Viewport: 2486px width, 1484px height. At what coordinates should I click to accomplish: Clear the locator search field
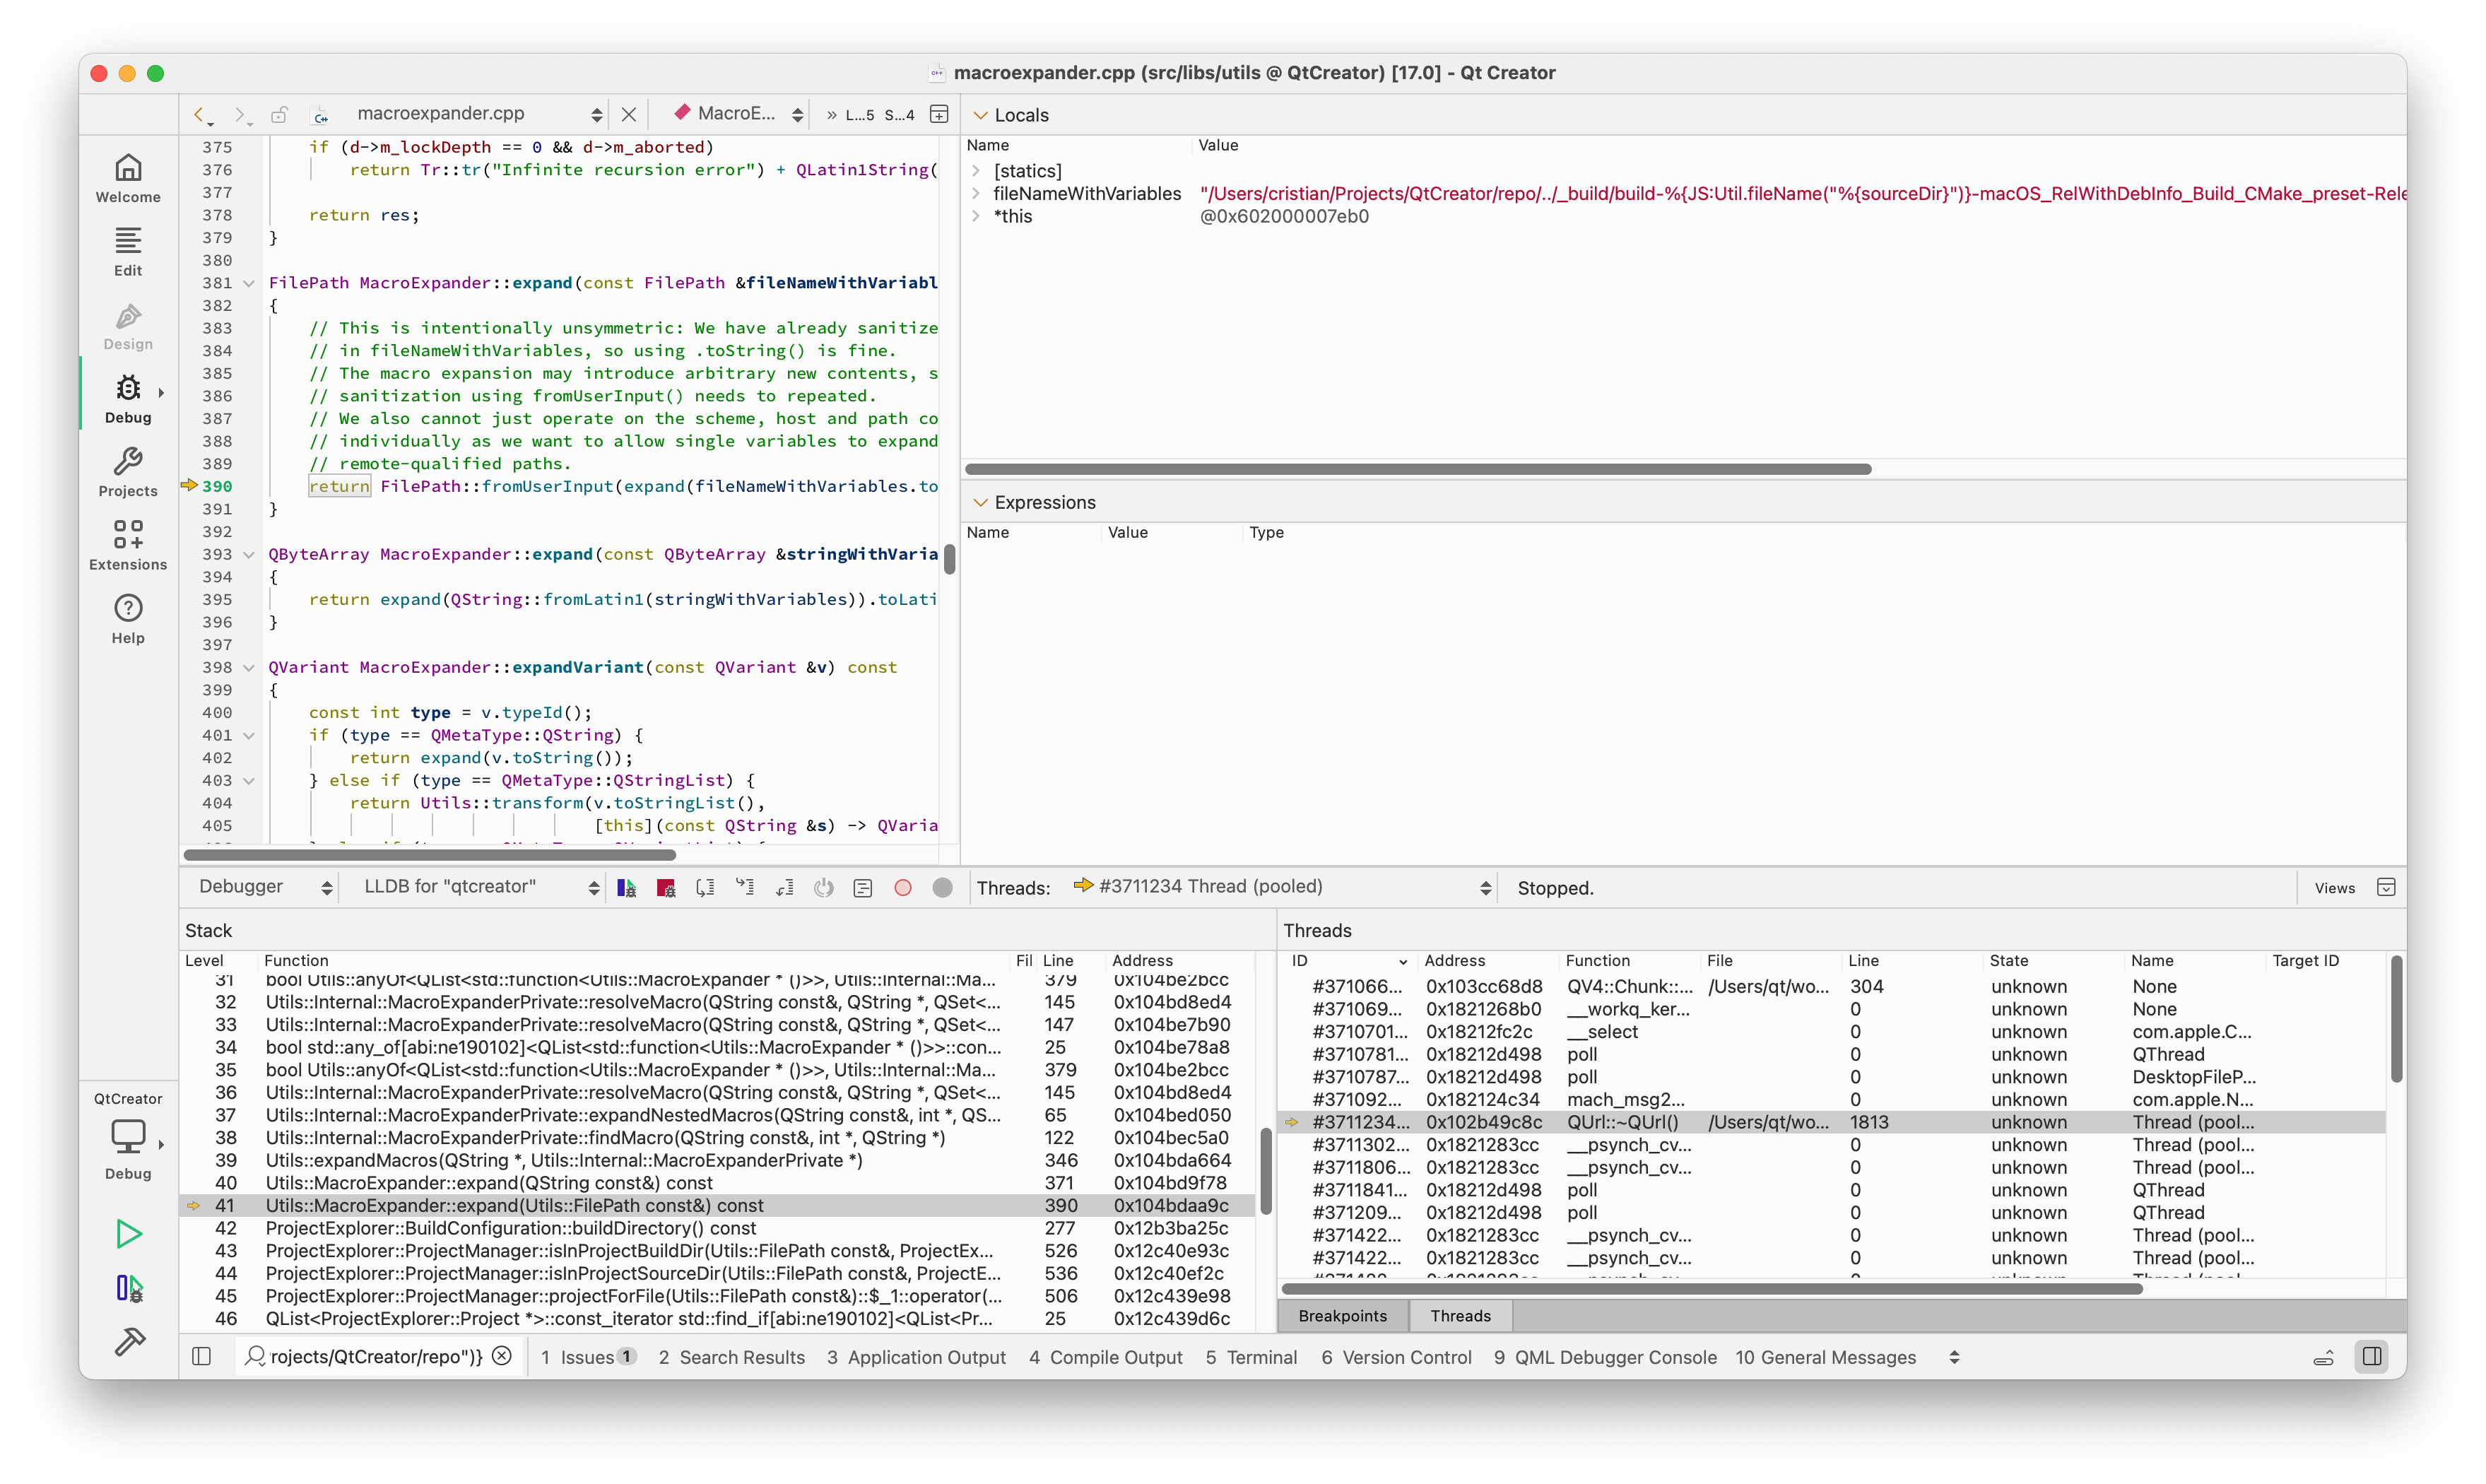coord(503,1356)
